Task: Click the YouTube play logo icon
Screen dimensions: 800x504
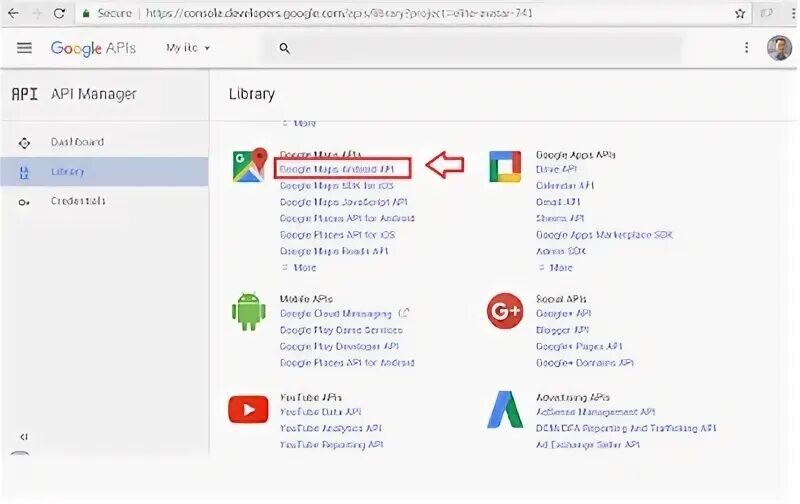Action: click(248, 409)
